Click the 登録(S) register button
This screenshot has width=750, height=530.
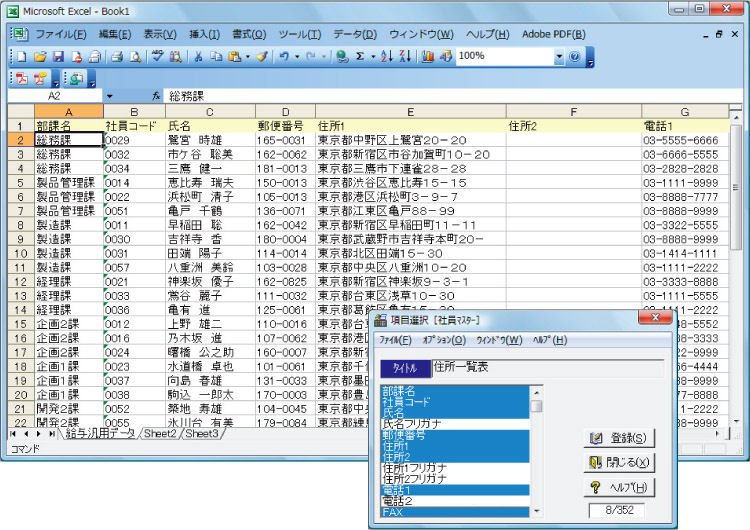[x=619, y=438]
